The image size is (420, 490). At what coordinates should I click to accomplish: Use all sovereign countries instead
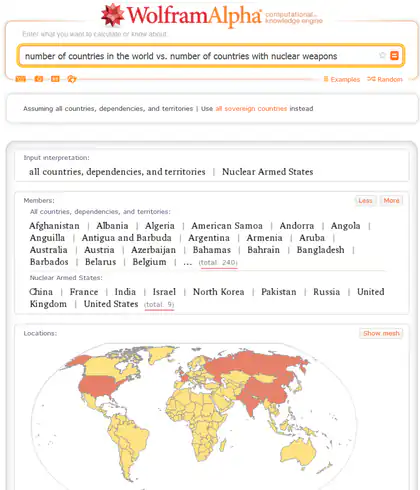pos(251,109)
